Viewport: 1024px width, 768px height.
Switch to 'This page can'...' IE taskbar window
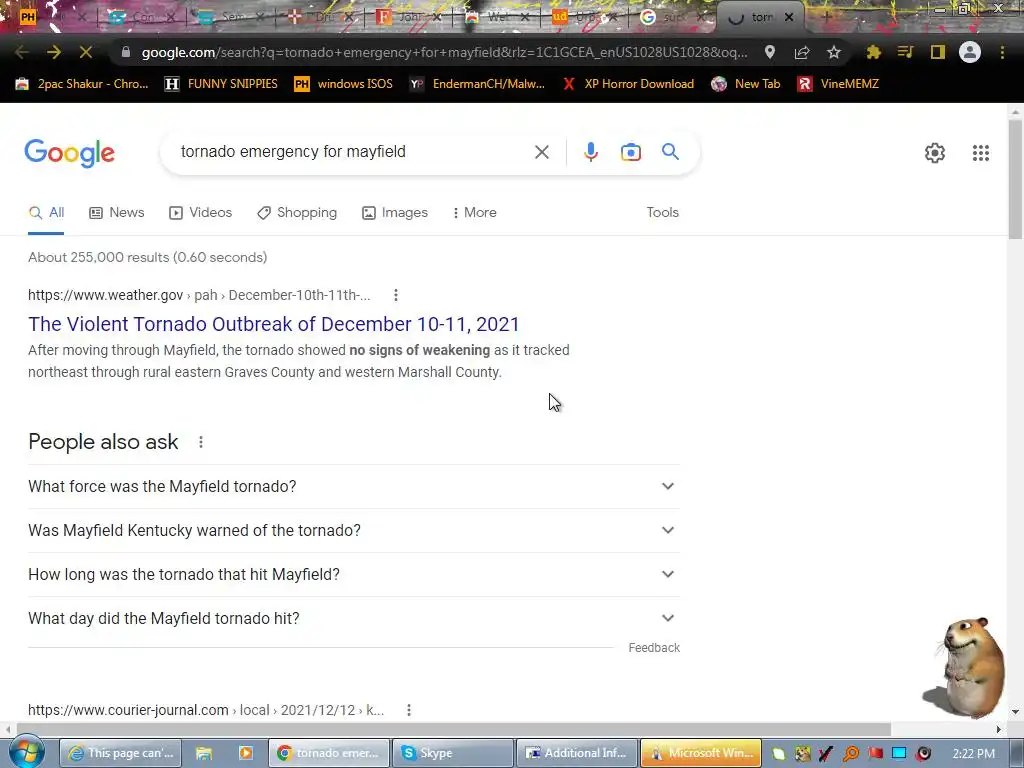121,753
